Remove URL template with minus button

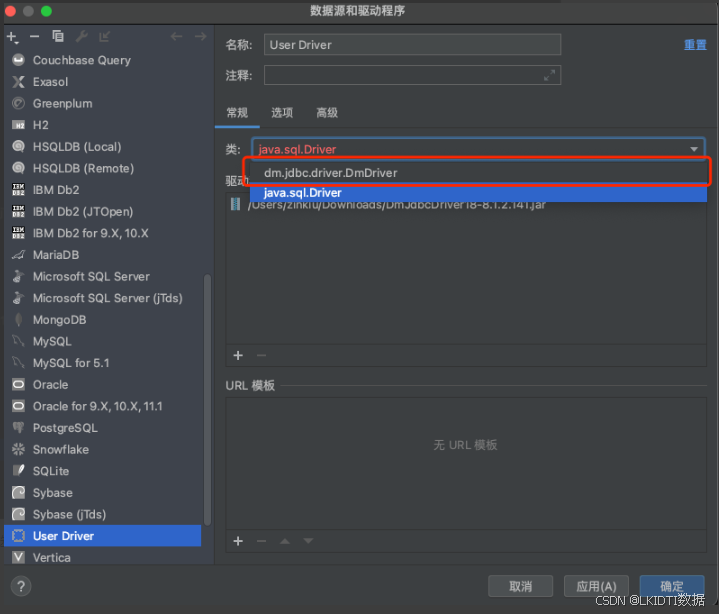[x=261, y=541]
